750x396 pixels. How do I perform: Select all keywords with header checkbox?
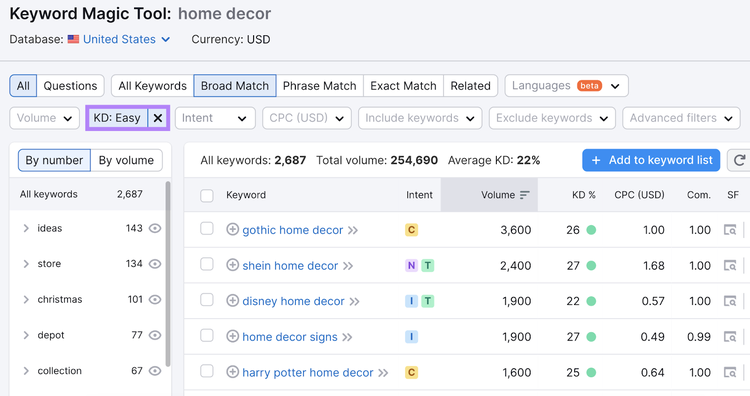click(x=207, y=195)
